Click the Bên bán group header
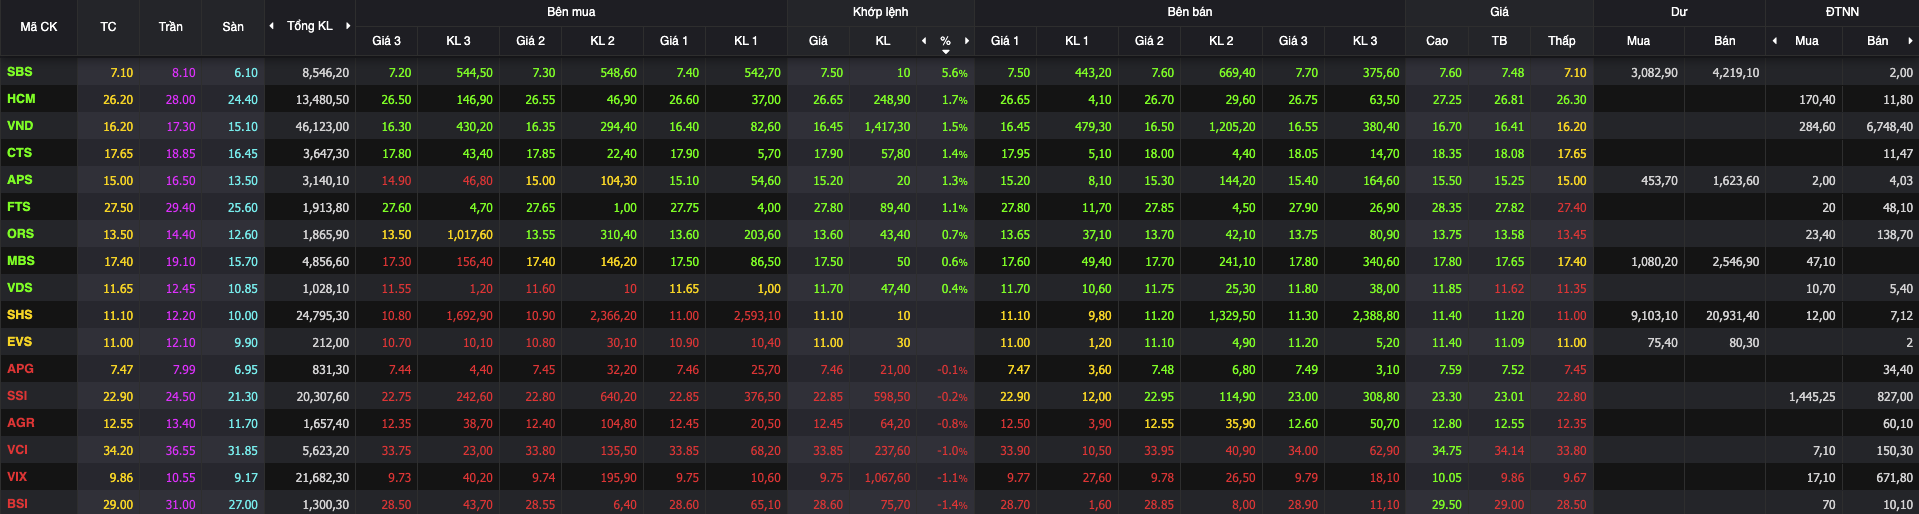 pos(1190,12)
